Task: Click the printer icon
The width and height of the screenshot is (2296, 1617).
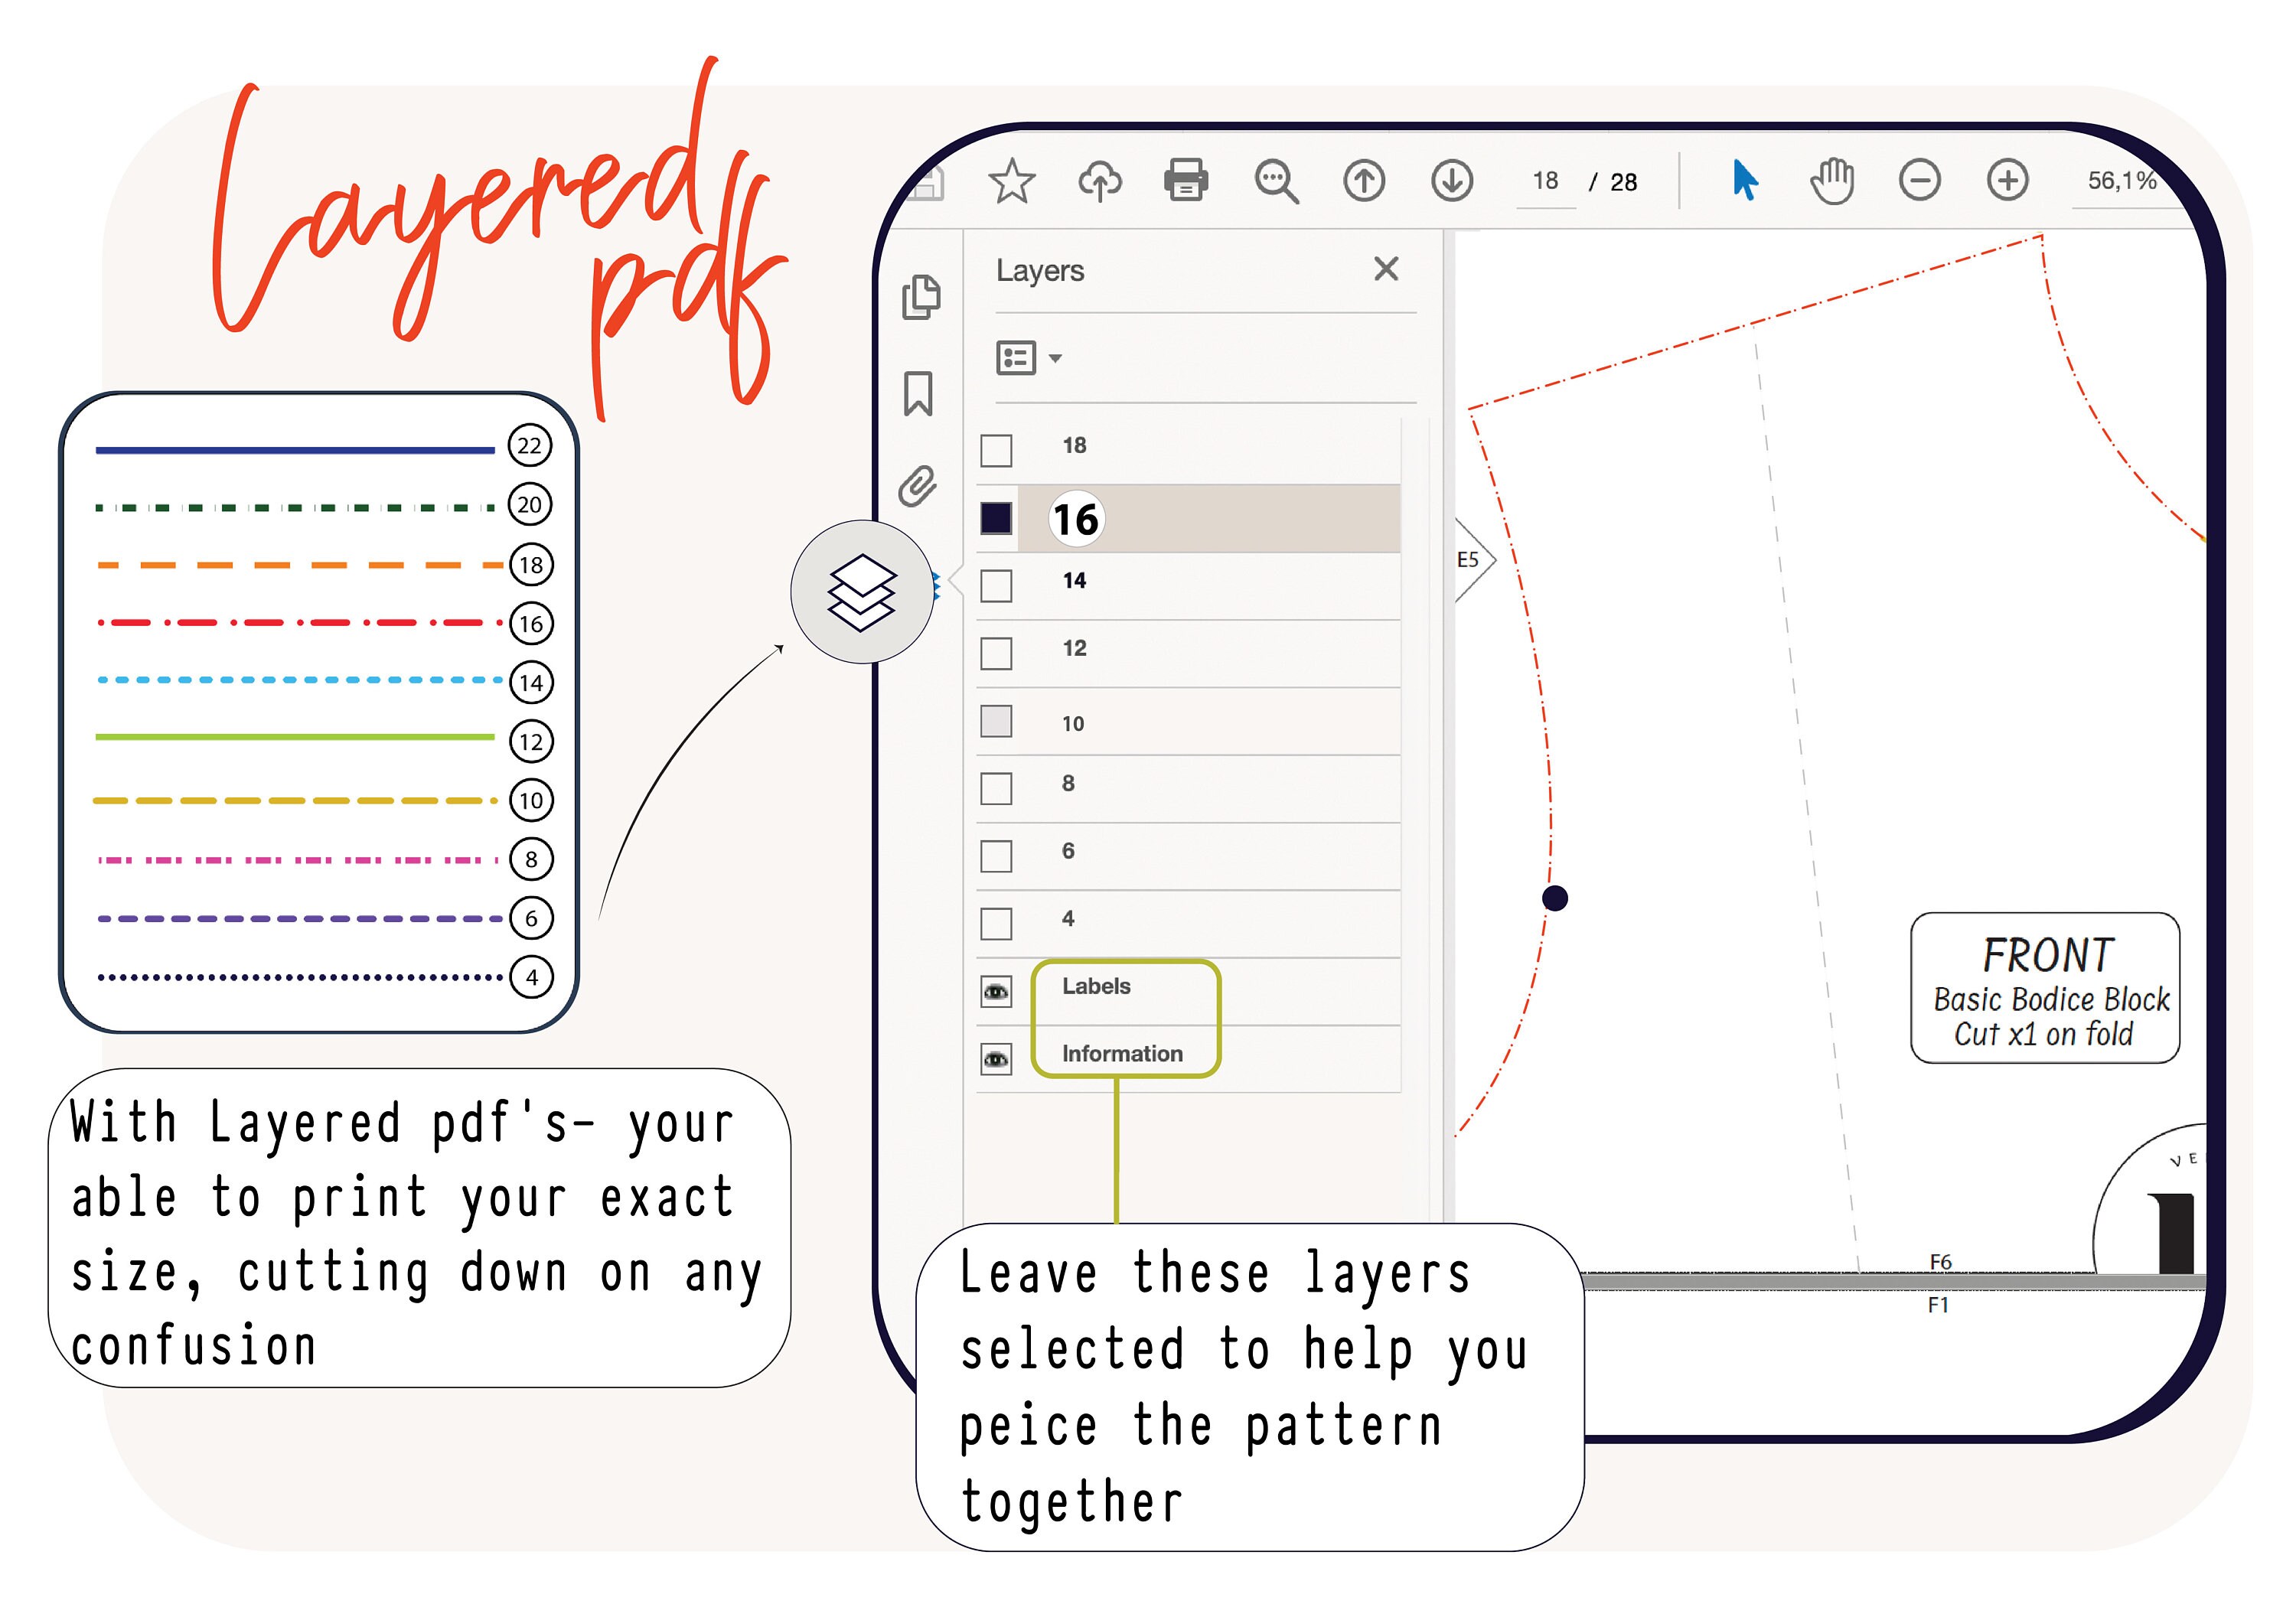Action: (1186, 181)
